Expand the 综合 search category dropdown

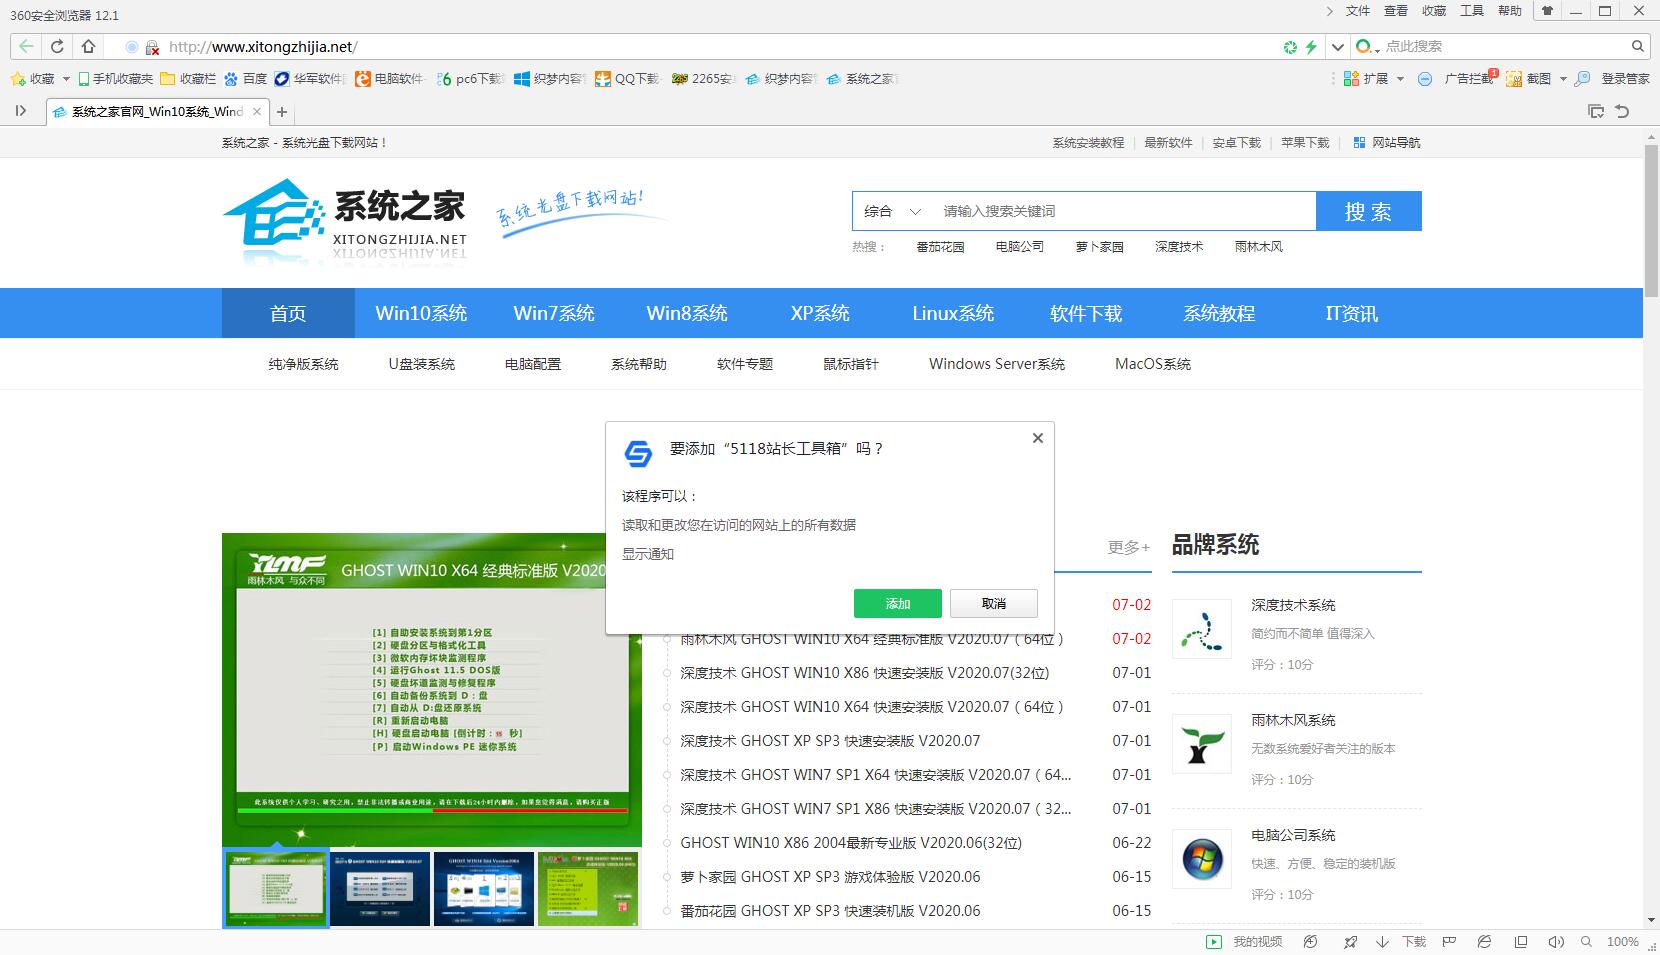click(x=890, y=211)
